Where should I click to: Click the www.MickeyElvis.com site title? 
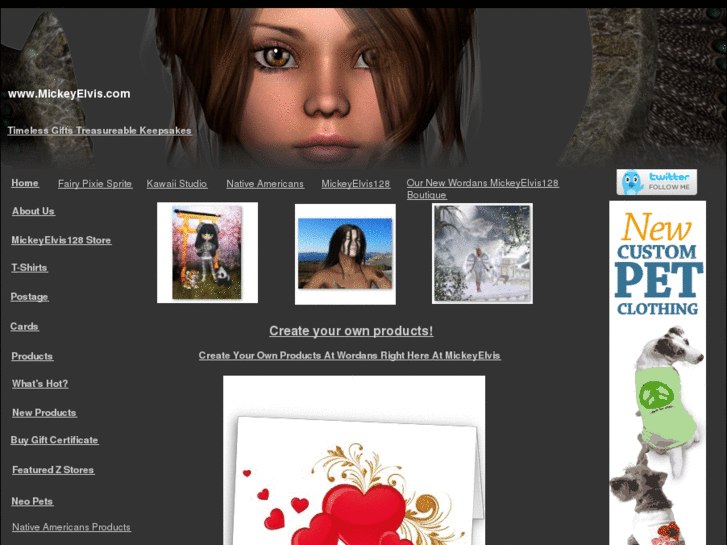(69, 94)
